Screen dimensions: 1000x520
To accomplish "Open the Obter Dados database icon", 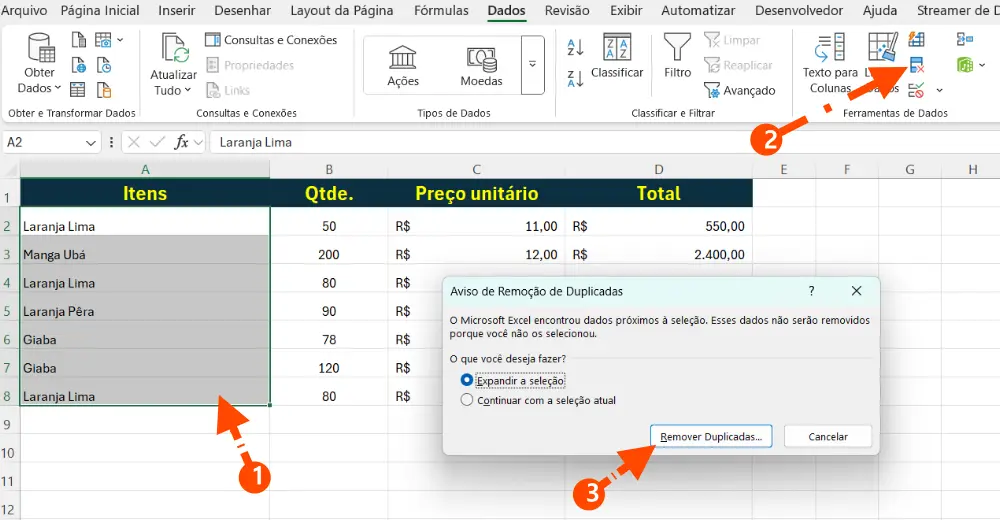I will [x=41, y=48].
